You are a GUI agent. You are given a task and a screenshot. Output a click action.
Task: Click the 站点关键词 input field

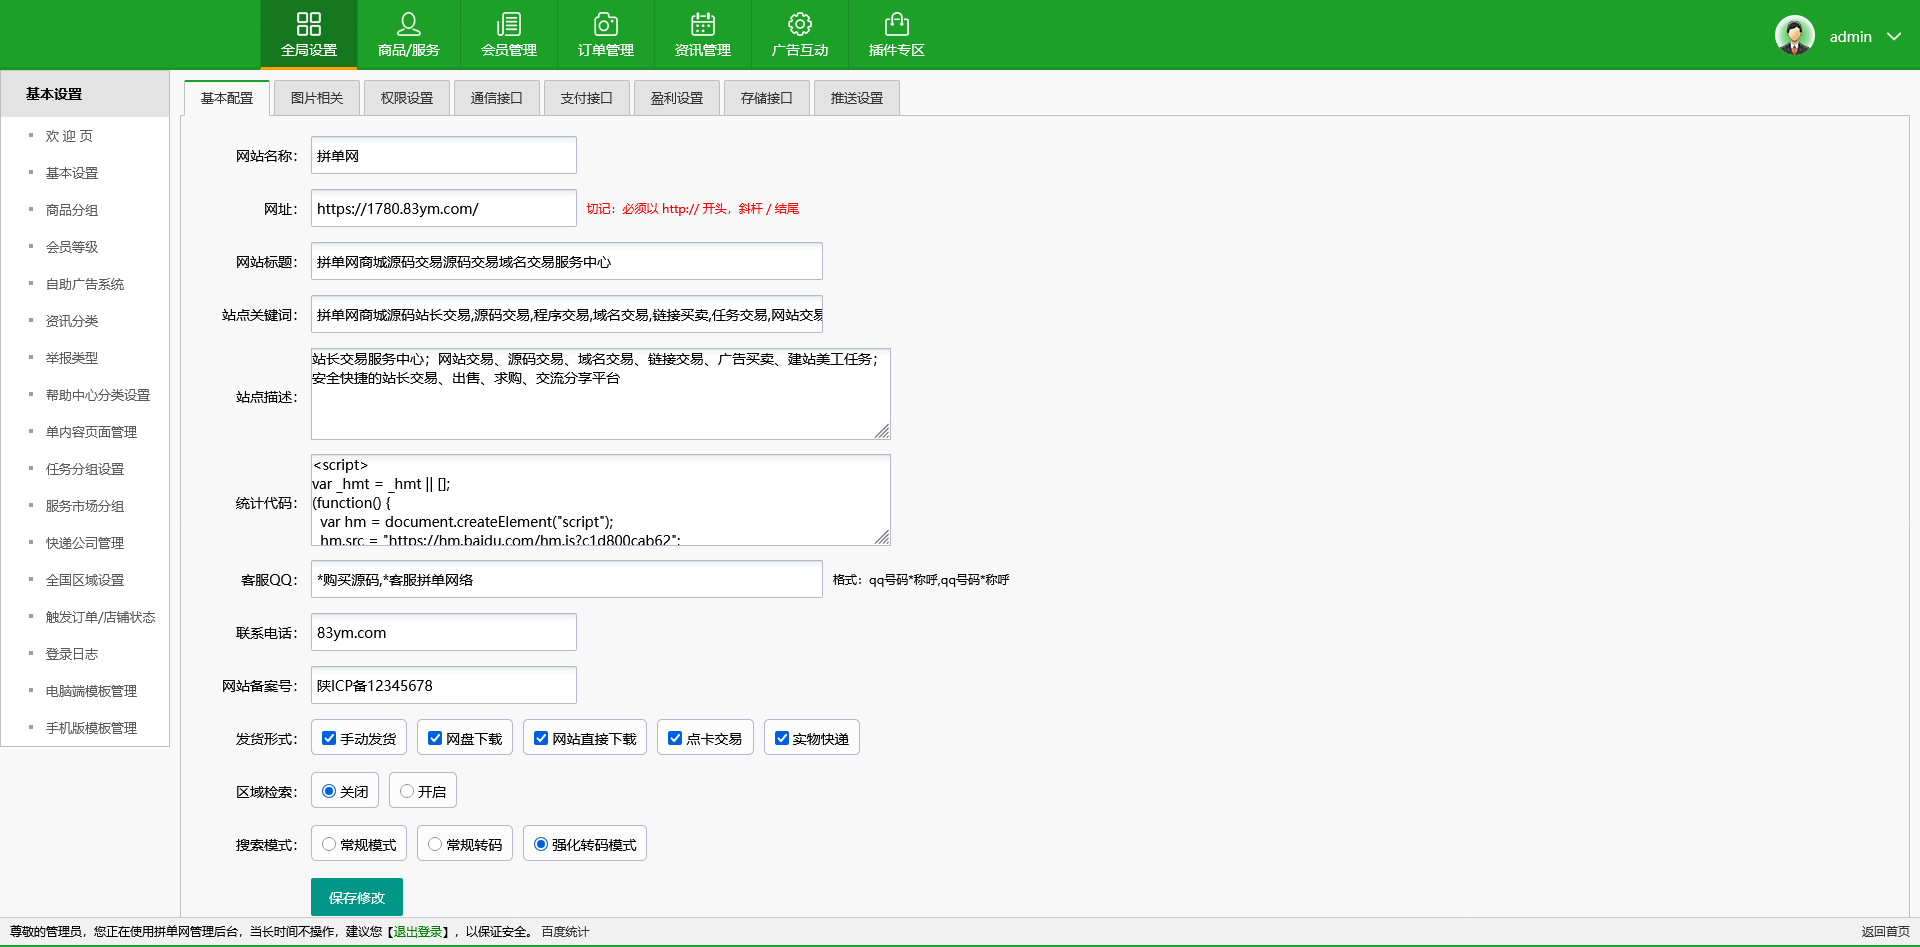click(567, 314)
